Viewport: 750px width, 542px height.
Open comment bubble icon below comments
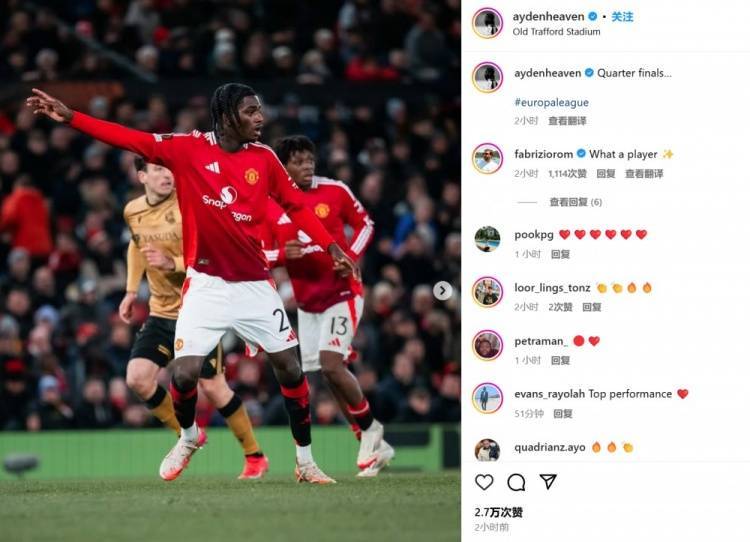pos(516,482)
